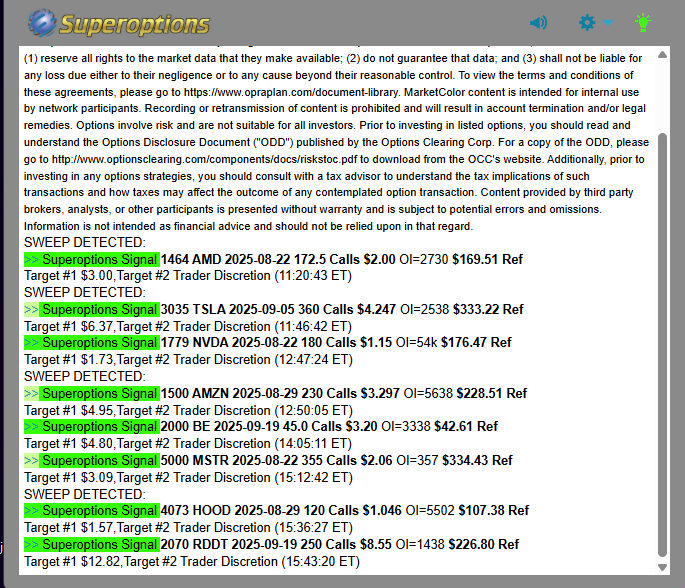The width and height of the screenshot is (685, 588).
Task: Click the Superoptions Signal tag for AMD
Action: [x=99, y=259]
